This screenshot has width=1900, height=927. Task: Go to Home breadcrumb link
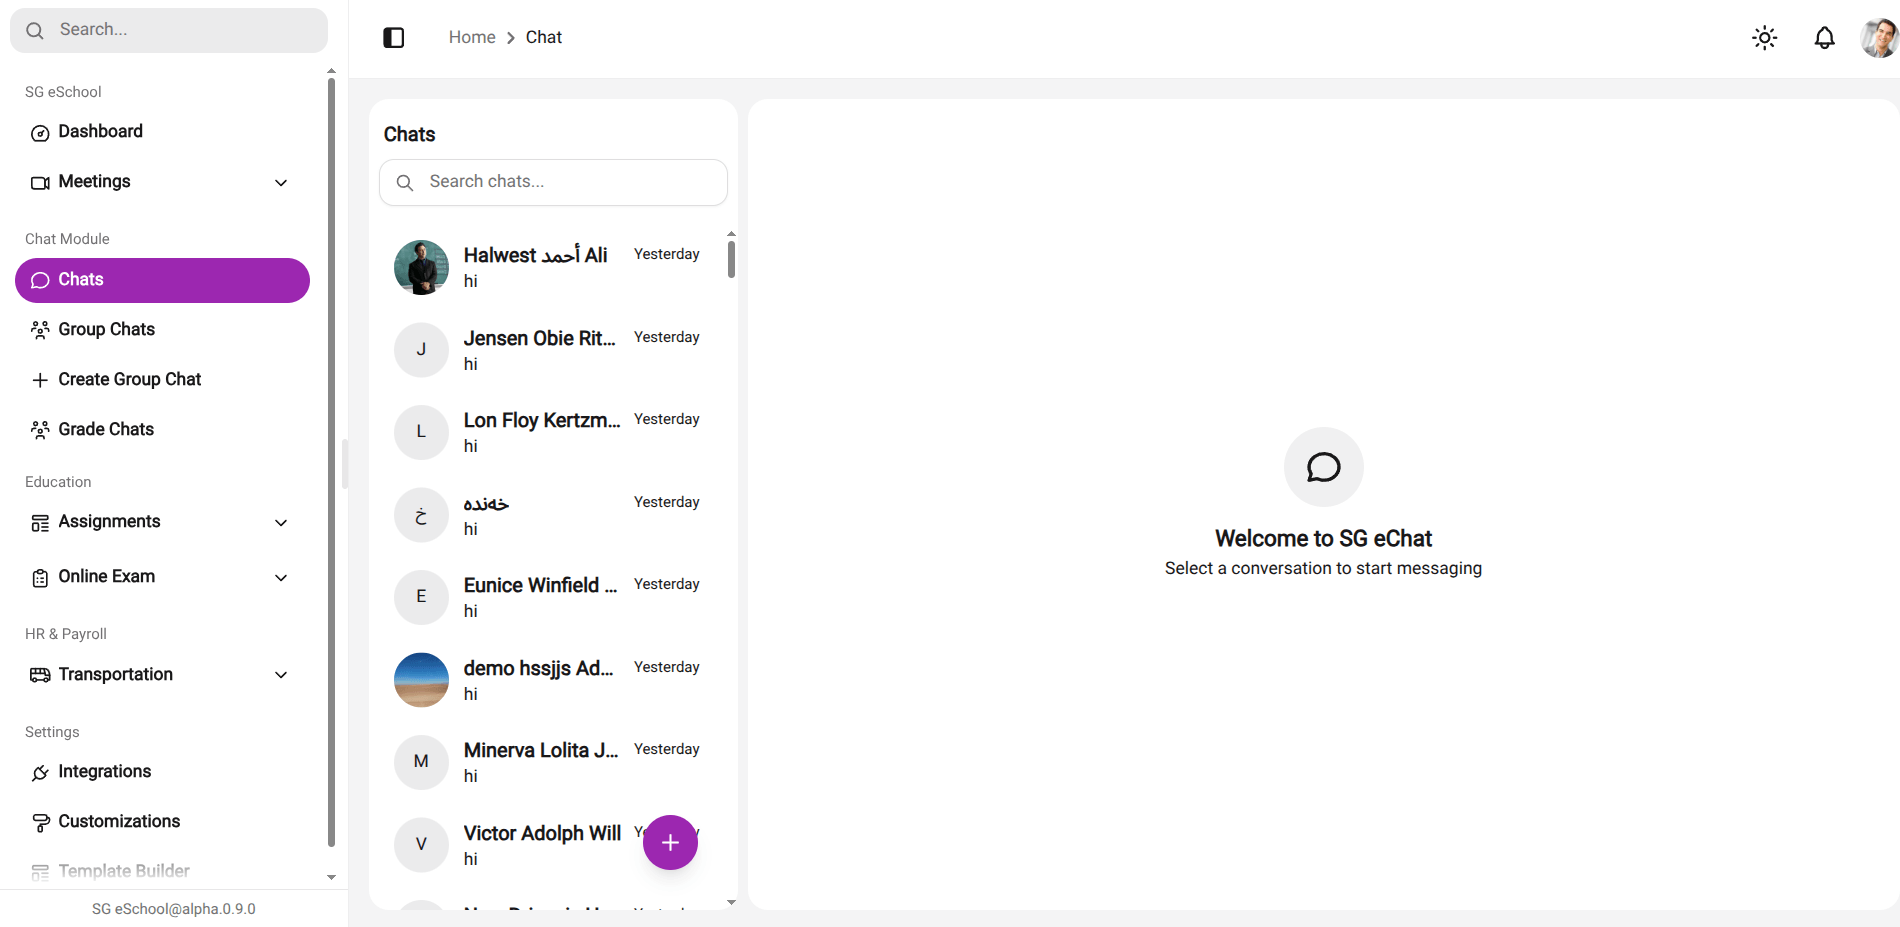coord(472,37)
